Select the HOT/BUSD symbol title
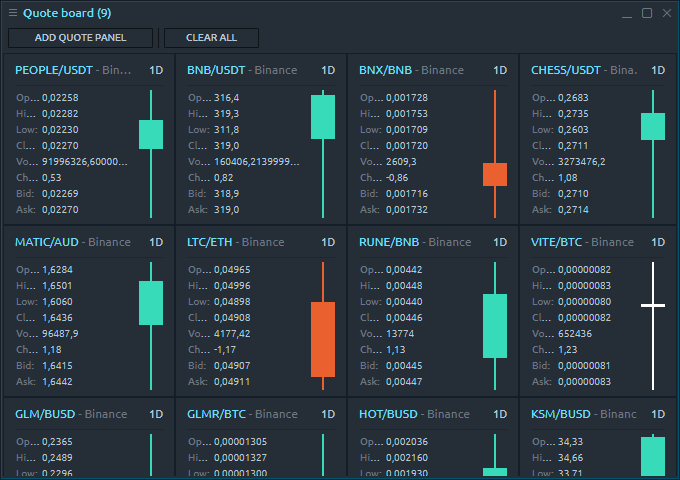The height and width of the screenshot is (480, 680). click(x=388, y=414)
